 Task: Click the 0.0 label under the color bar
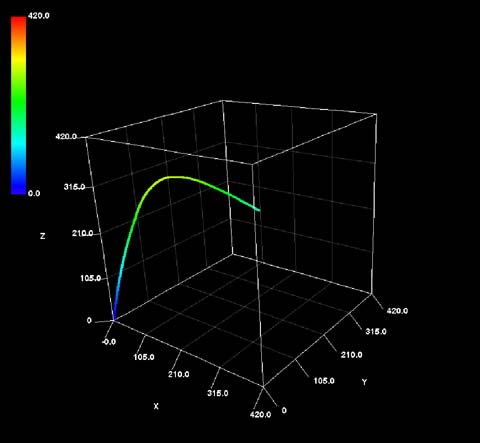(34, 193)
